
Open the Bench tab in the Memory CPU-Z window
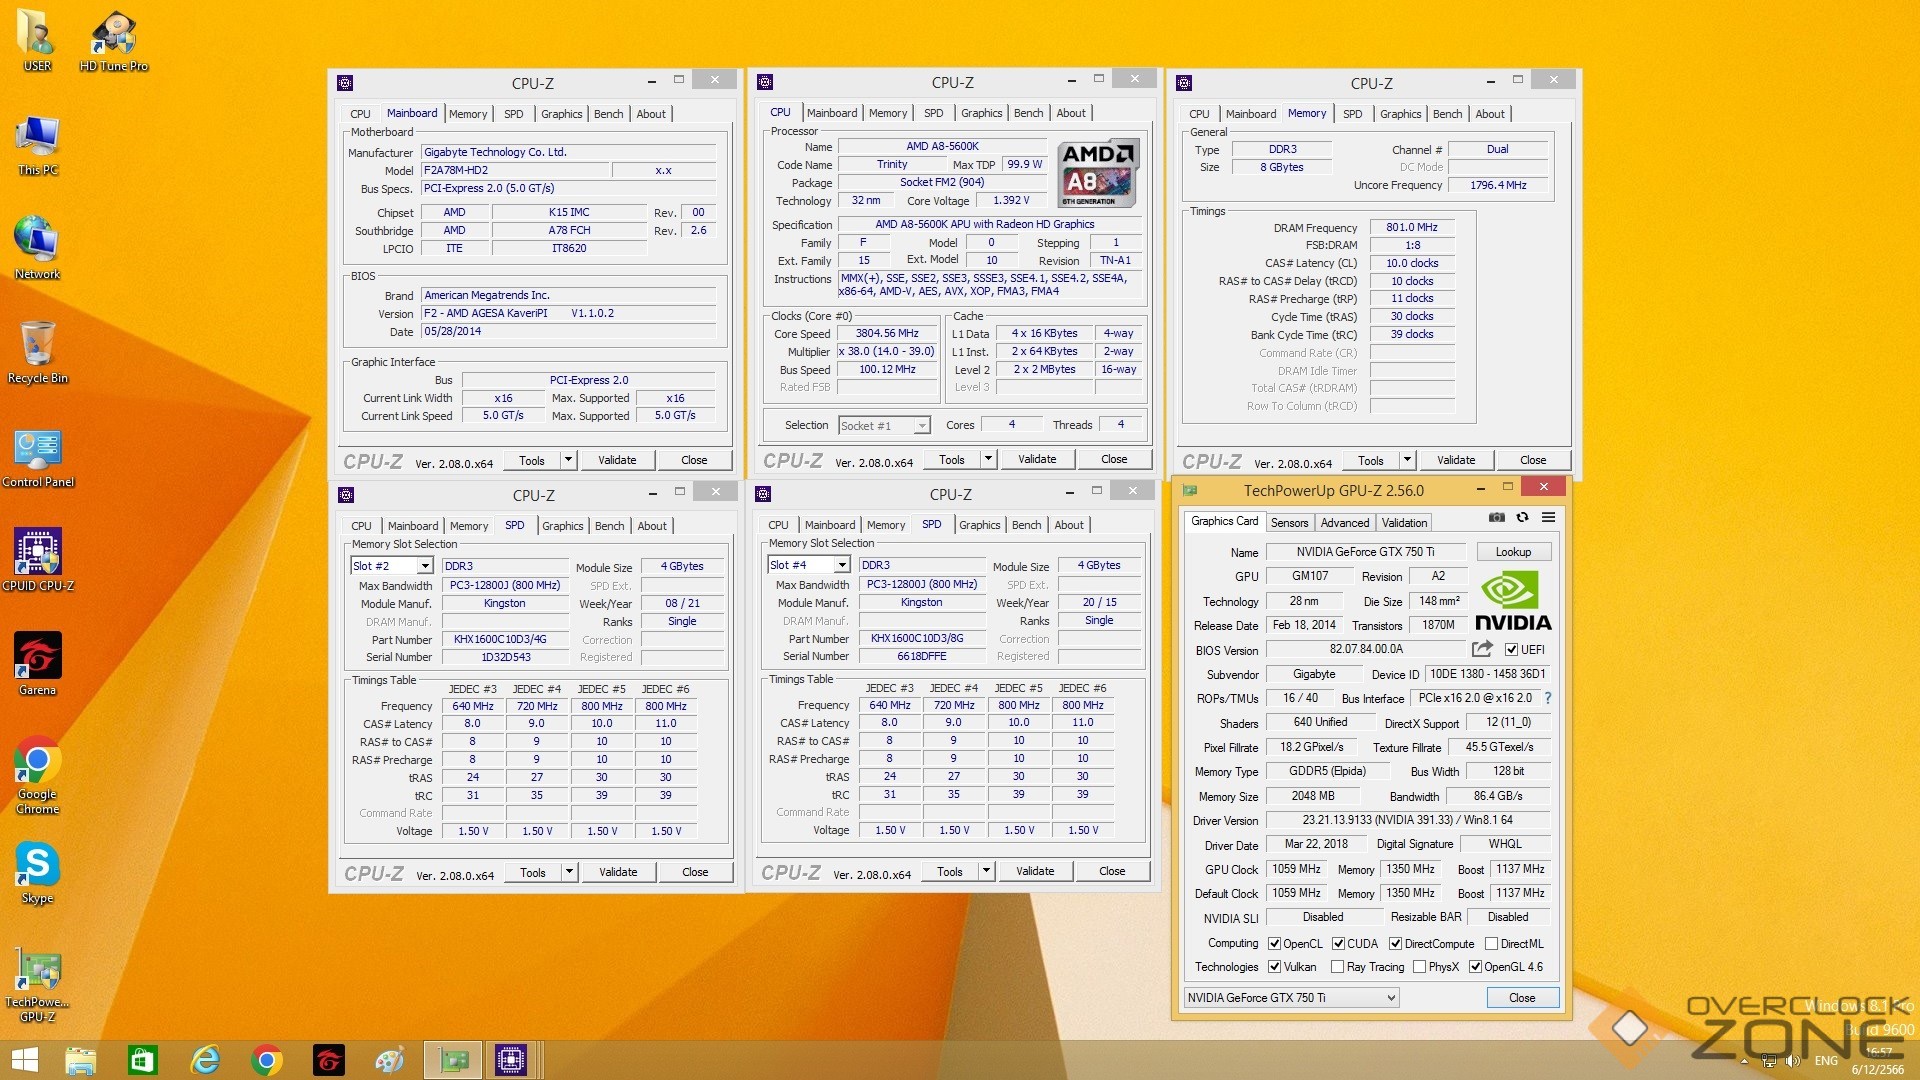point(1446,114)
